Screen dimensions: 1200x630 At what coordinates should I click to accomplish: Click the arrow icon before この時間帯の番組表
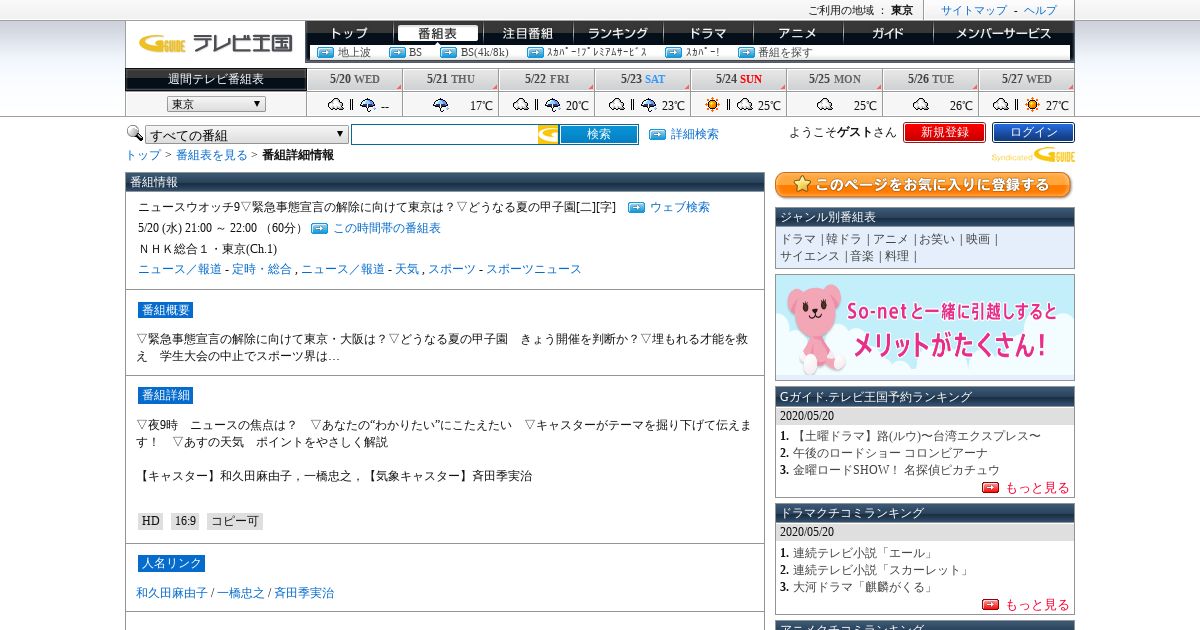tap(319, 228)
